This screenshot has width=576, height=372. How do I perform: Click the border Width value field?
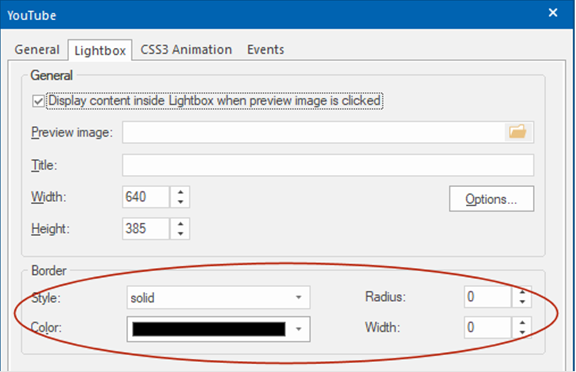click(488, 327)
